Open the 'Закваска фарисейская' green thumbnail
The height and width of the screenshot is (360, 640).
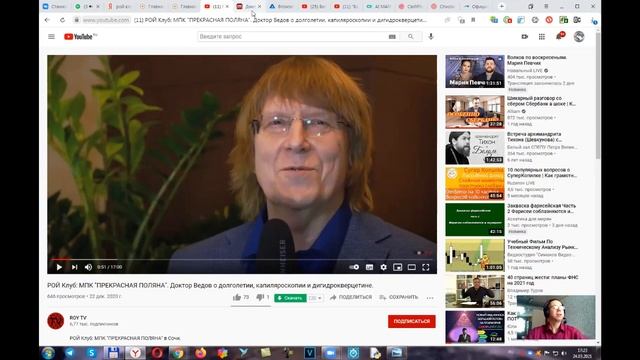coord(475,220)
